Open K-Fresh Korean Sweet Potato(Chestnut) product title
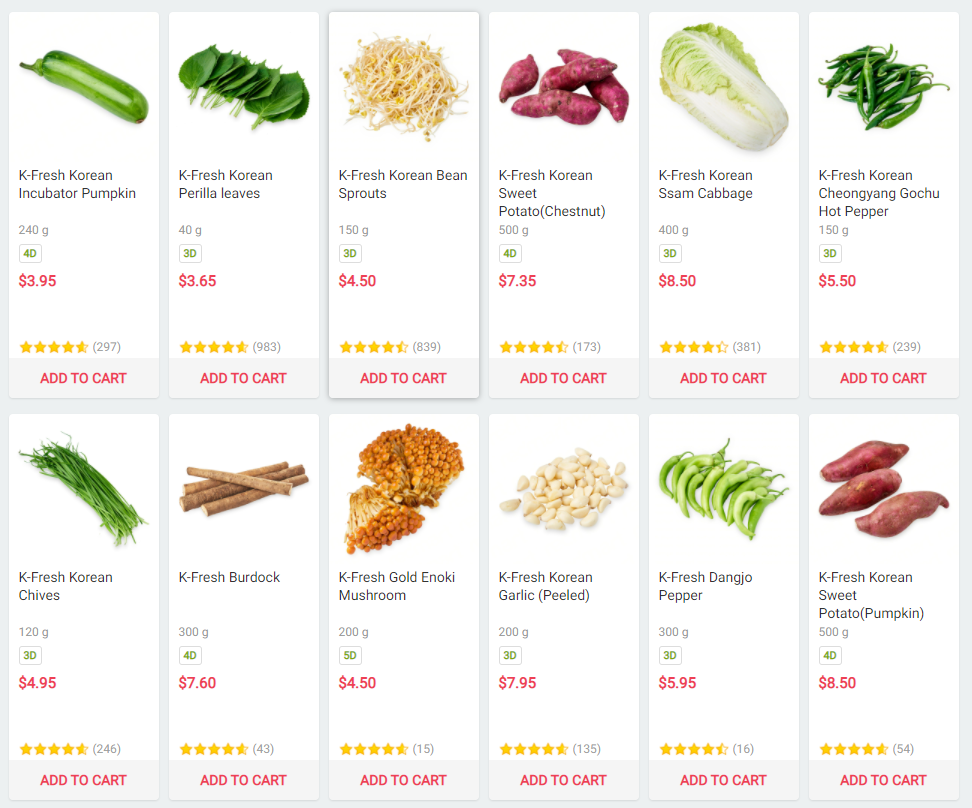This screenshot has width=972, height=808. tap(552, 193)
